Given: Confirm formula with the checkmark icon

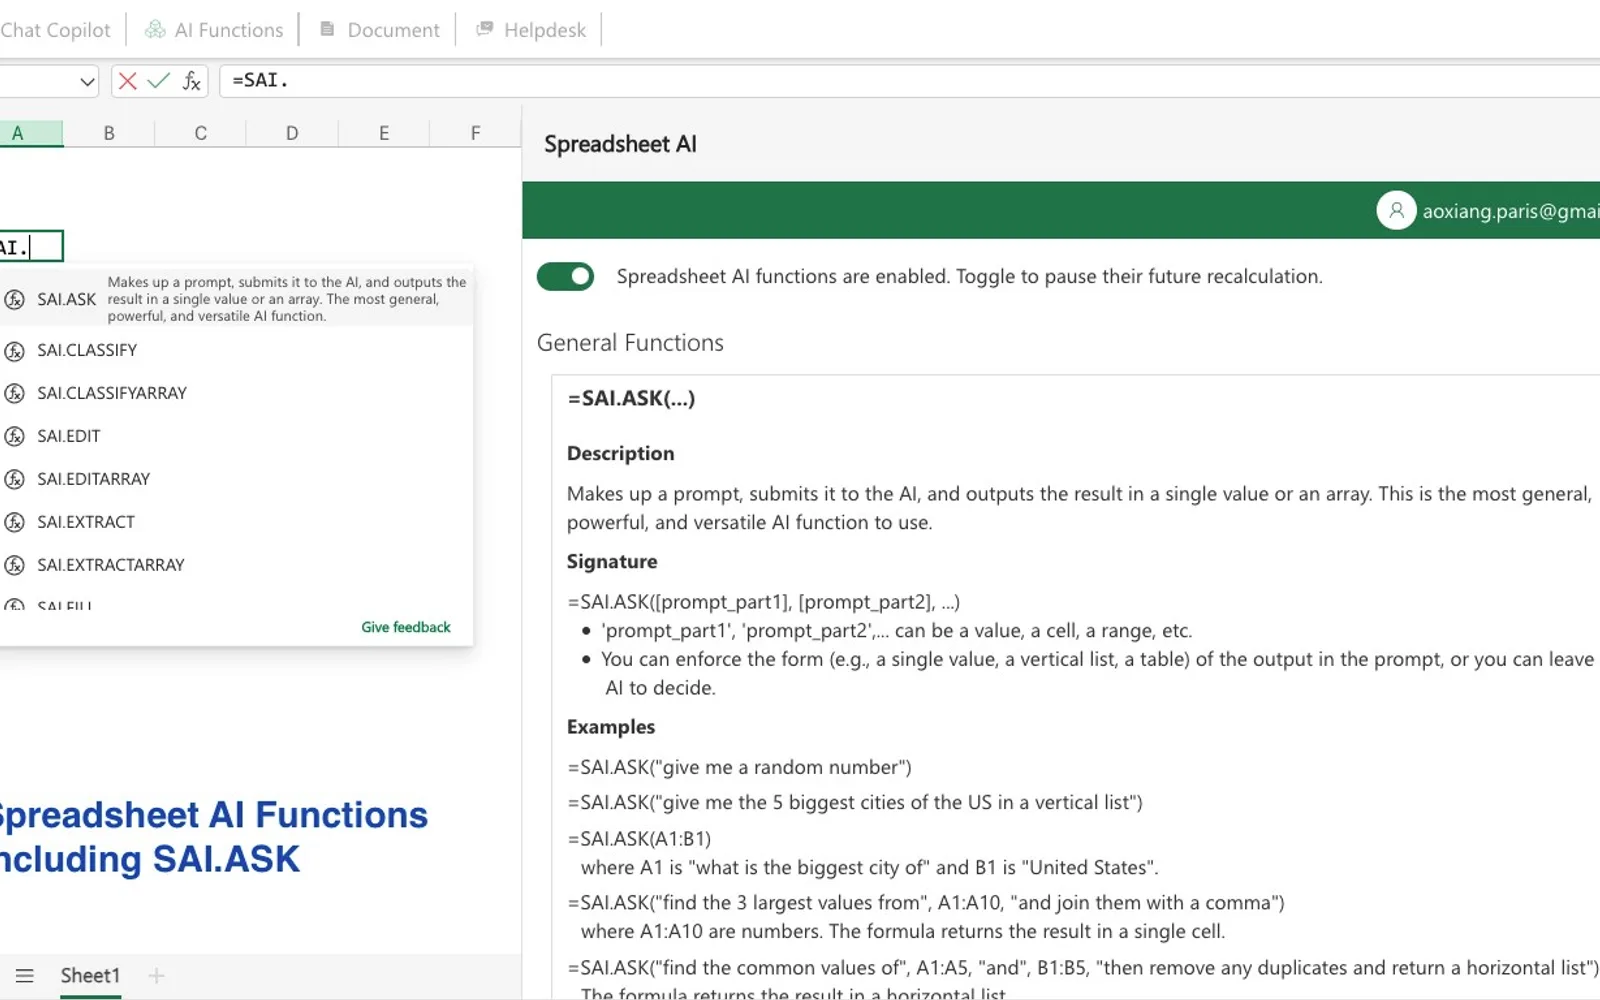Looking at the screenshot, I should 159,81.
